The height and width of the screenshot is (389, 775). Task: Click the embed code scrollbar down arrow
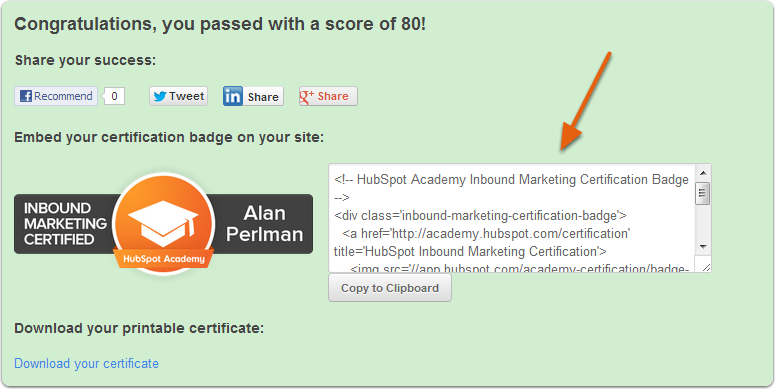[703, 247]
